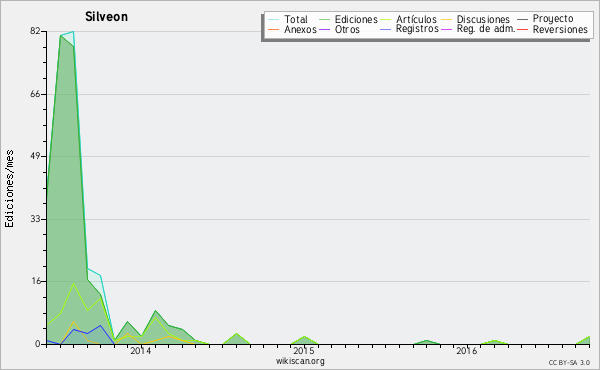
Task: Click the Reg. de adm. legend label
Action: click(x=486, y=29)
